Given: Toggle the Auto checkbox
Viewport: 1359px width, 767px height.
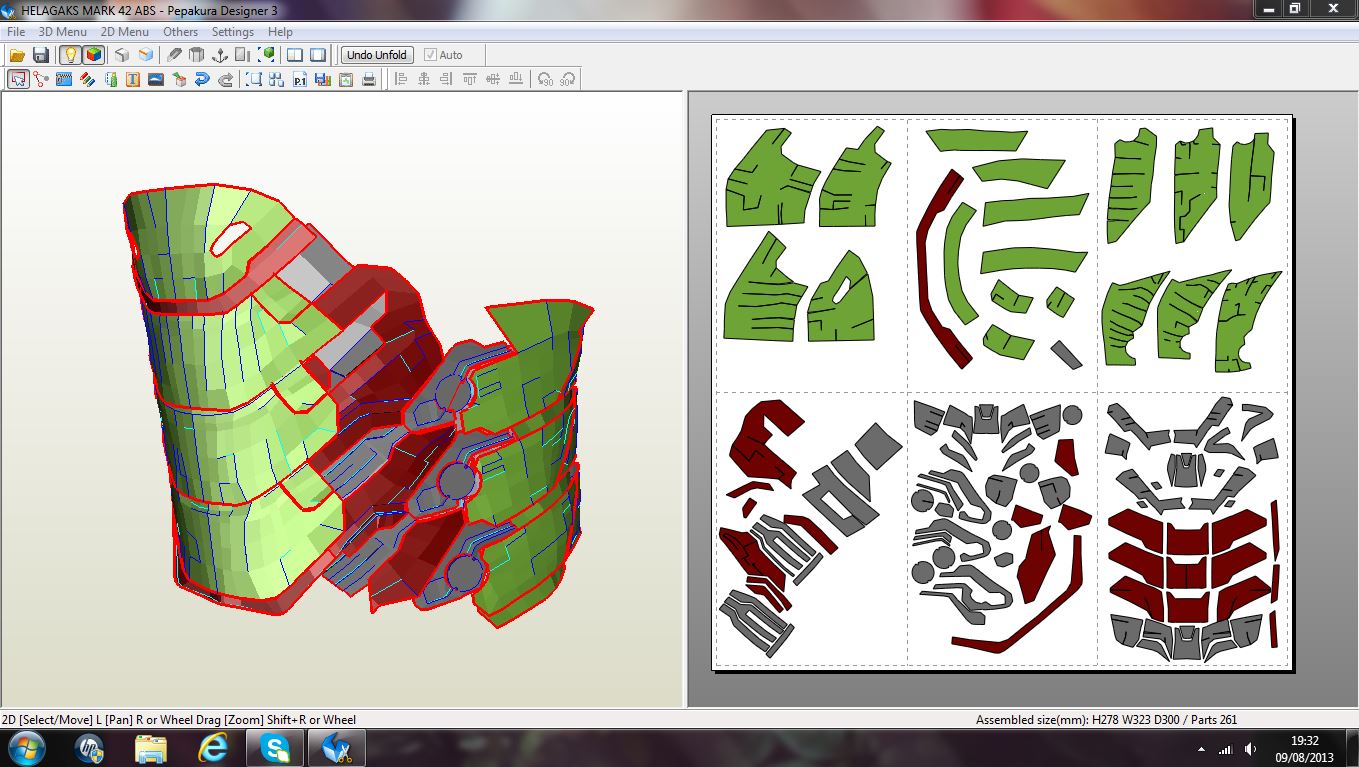Looking at the screenshot, I should pos(444,55).
